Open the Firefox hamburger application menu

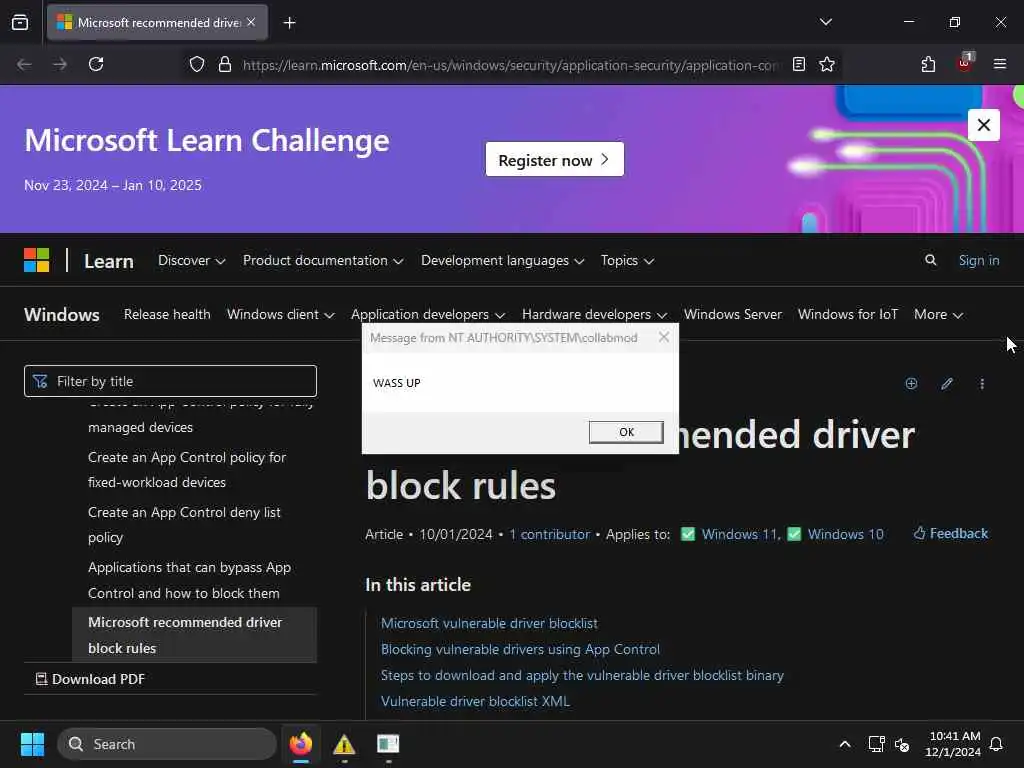pyautogui.click(x=999, y=64)
